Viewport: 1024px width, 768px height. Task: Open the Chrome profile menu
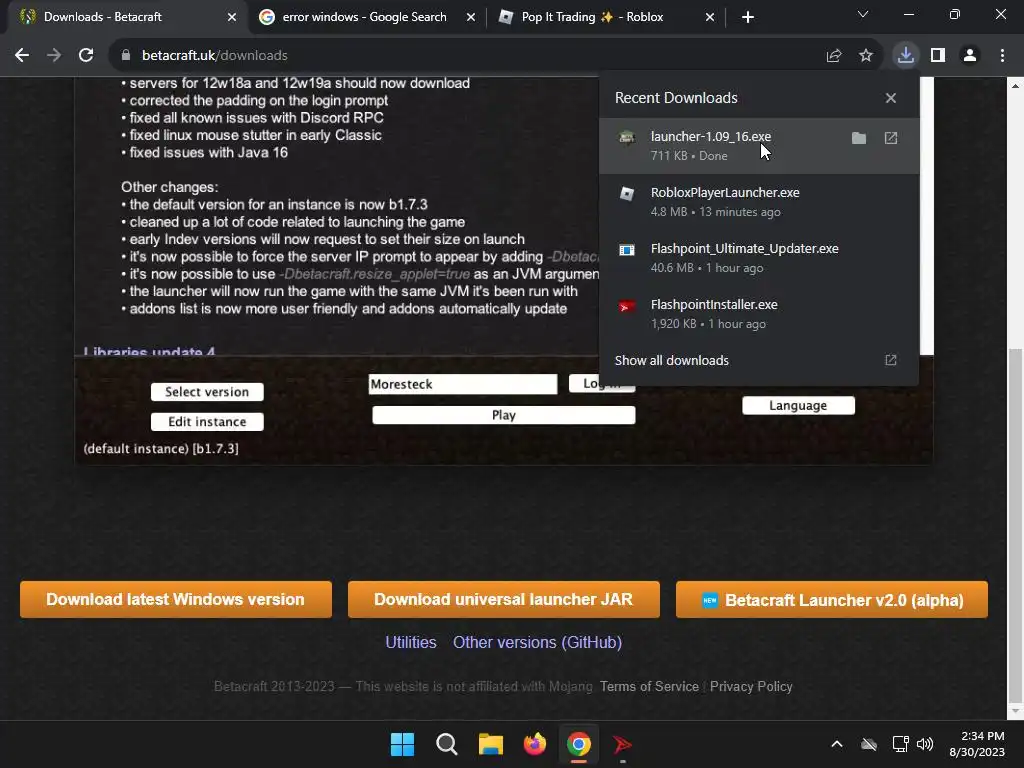[x=970, y=56]
